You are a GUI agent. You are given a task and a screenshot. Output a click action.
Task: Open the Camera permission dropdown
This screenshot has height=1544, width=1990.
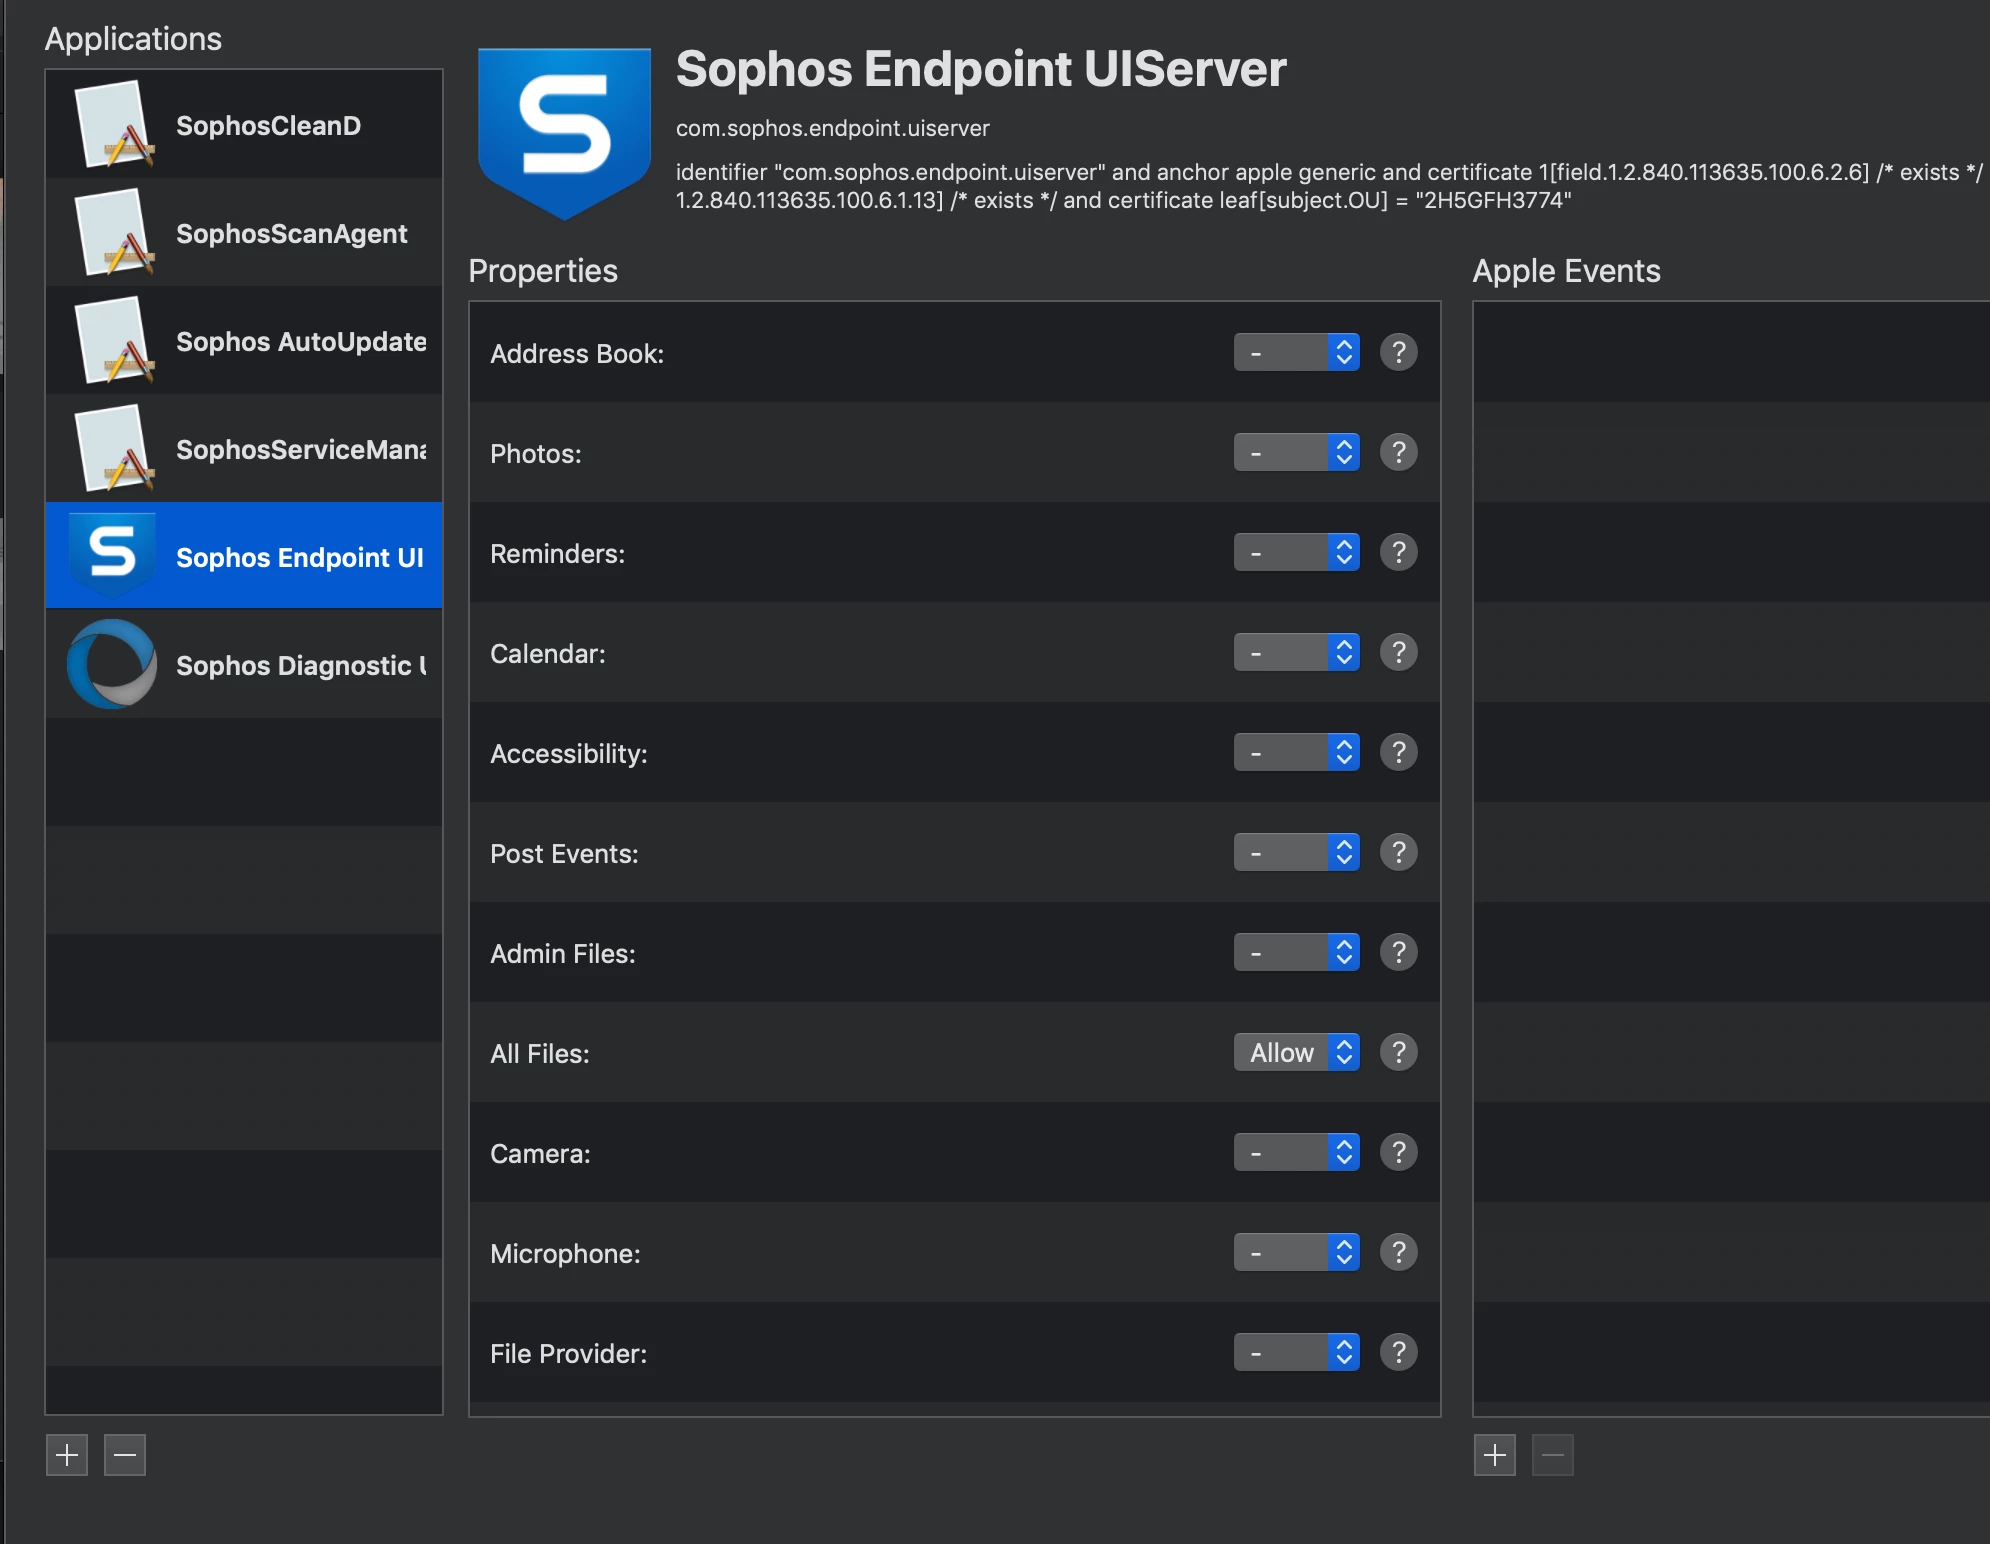(1296, 1152)
